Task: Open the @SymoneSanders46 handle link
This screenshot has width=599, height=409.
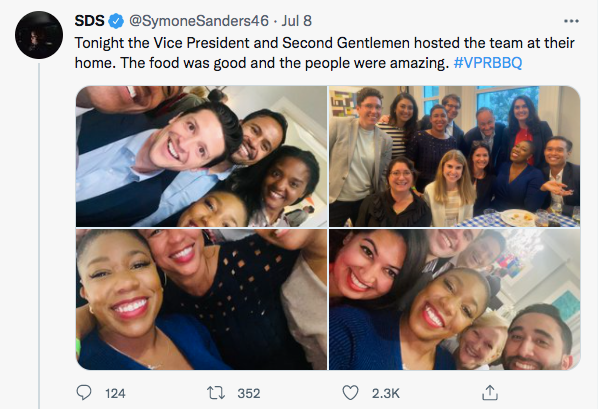Action: [199, 21]
